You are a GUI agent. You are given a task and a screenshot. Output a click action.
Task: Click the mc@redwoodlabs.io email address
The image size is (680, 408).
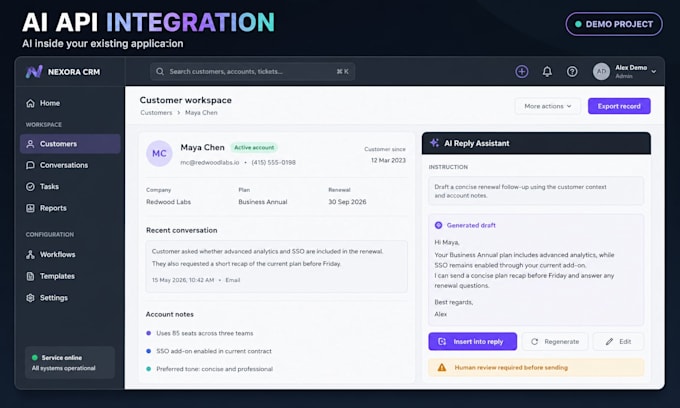[x=209, y=163]
